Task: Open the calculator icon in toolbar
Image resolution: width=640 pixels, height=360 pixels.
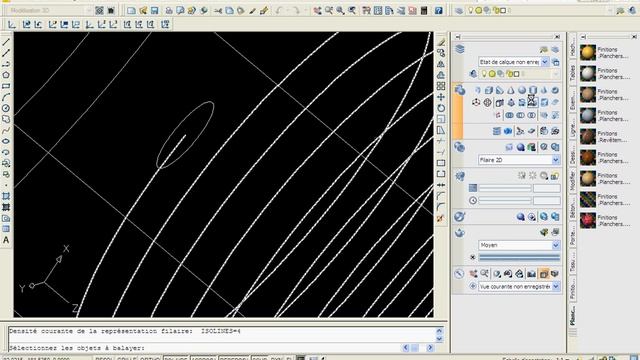Action: [424, 11]
